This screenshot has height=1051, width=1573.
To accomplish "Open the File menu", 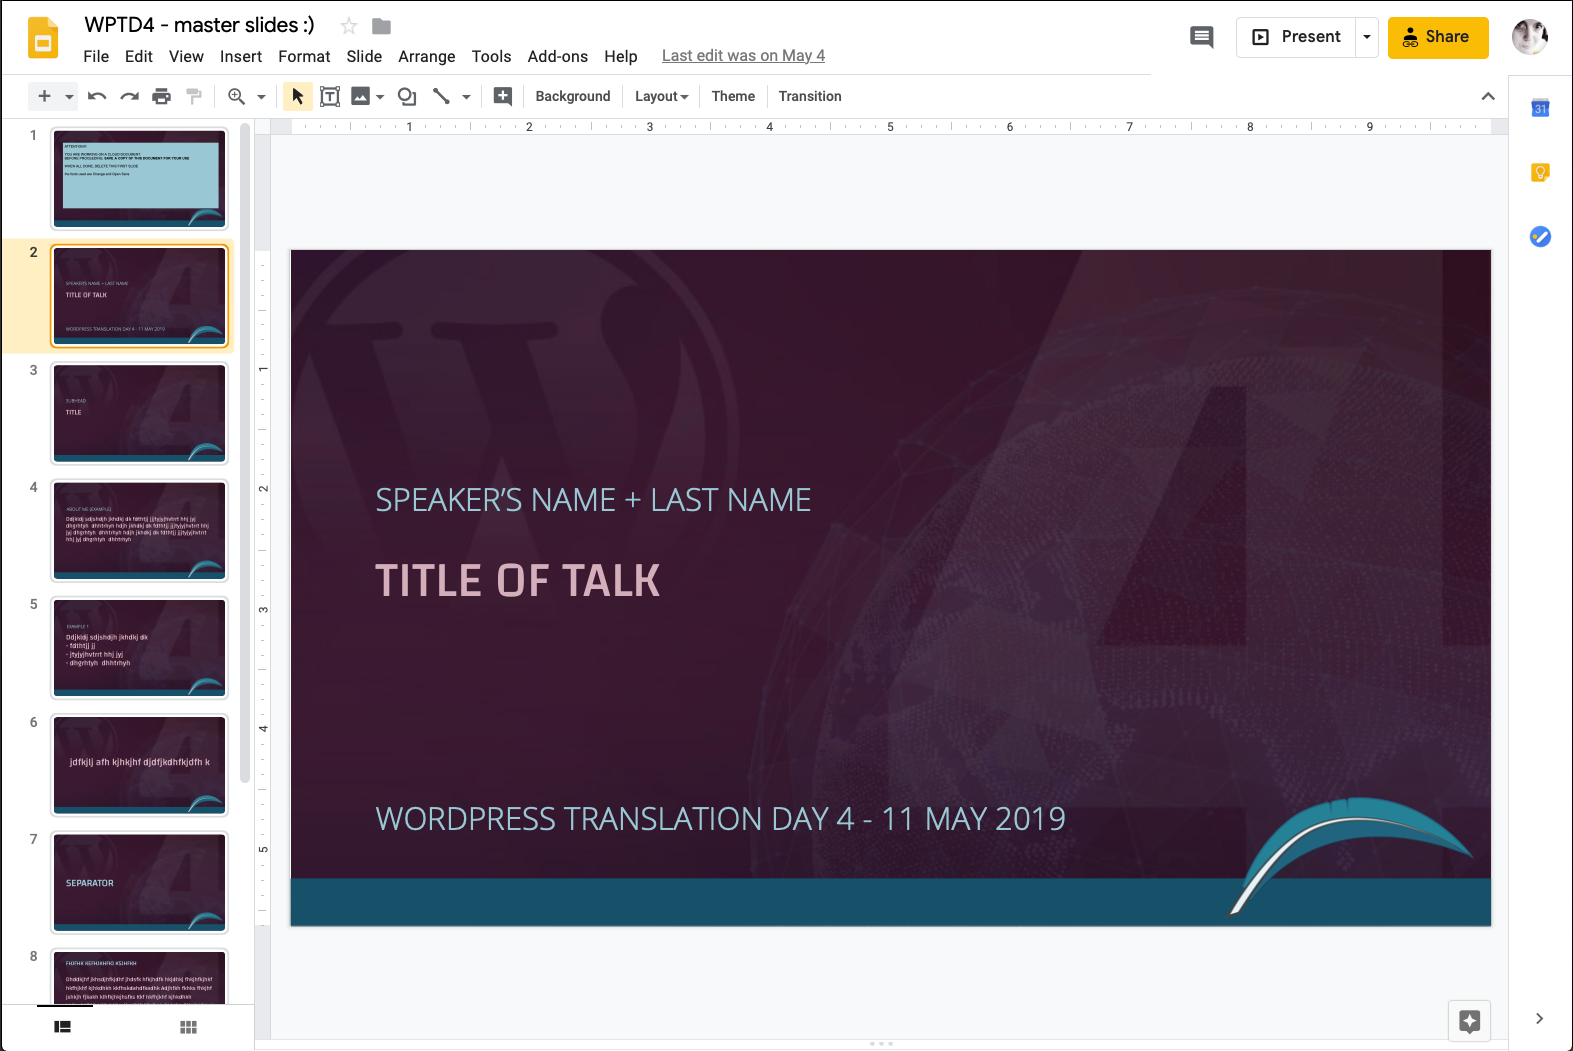I will coord(96,56).
